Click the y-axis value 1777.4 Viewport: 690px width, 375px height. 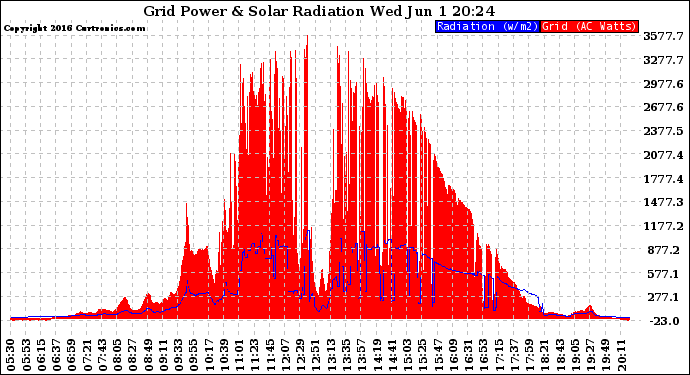point(663,179)
